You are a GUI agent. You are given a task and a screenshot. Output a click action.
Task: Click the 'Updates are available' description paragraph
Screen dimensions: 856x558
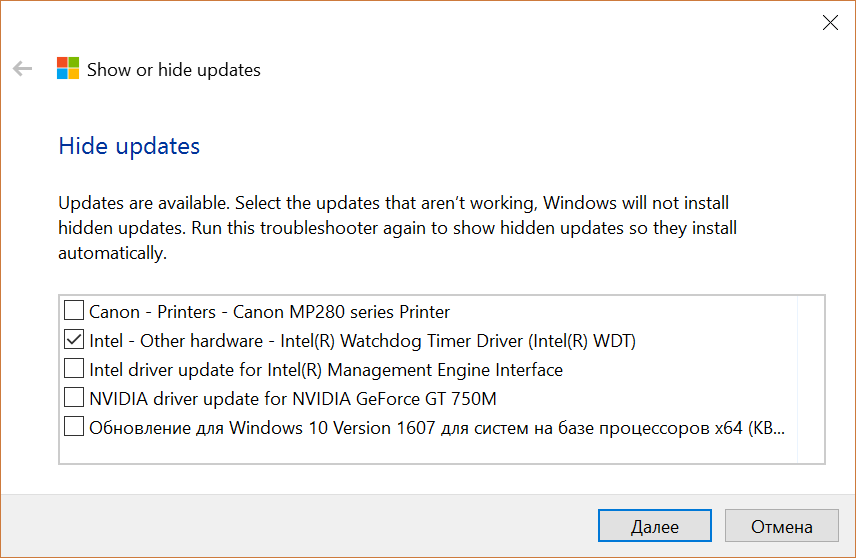click(397, 228)
